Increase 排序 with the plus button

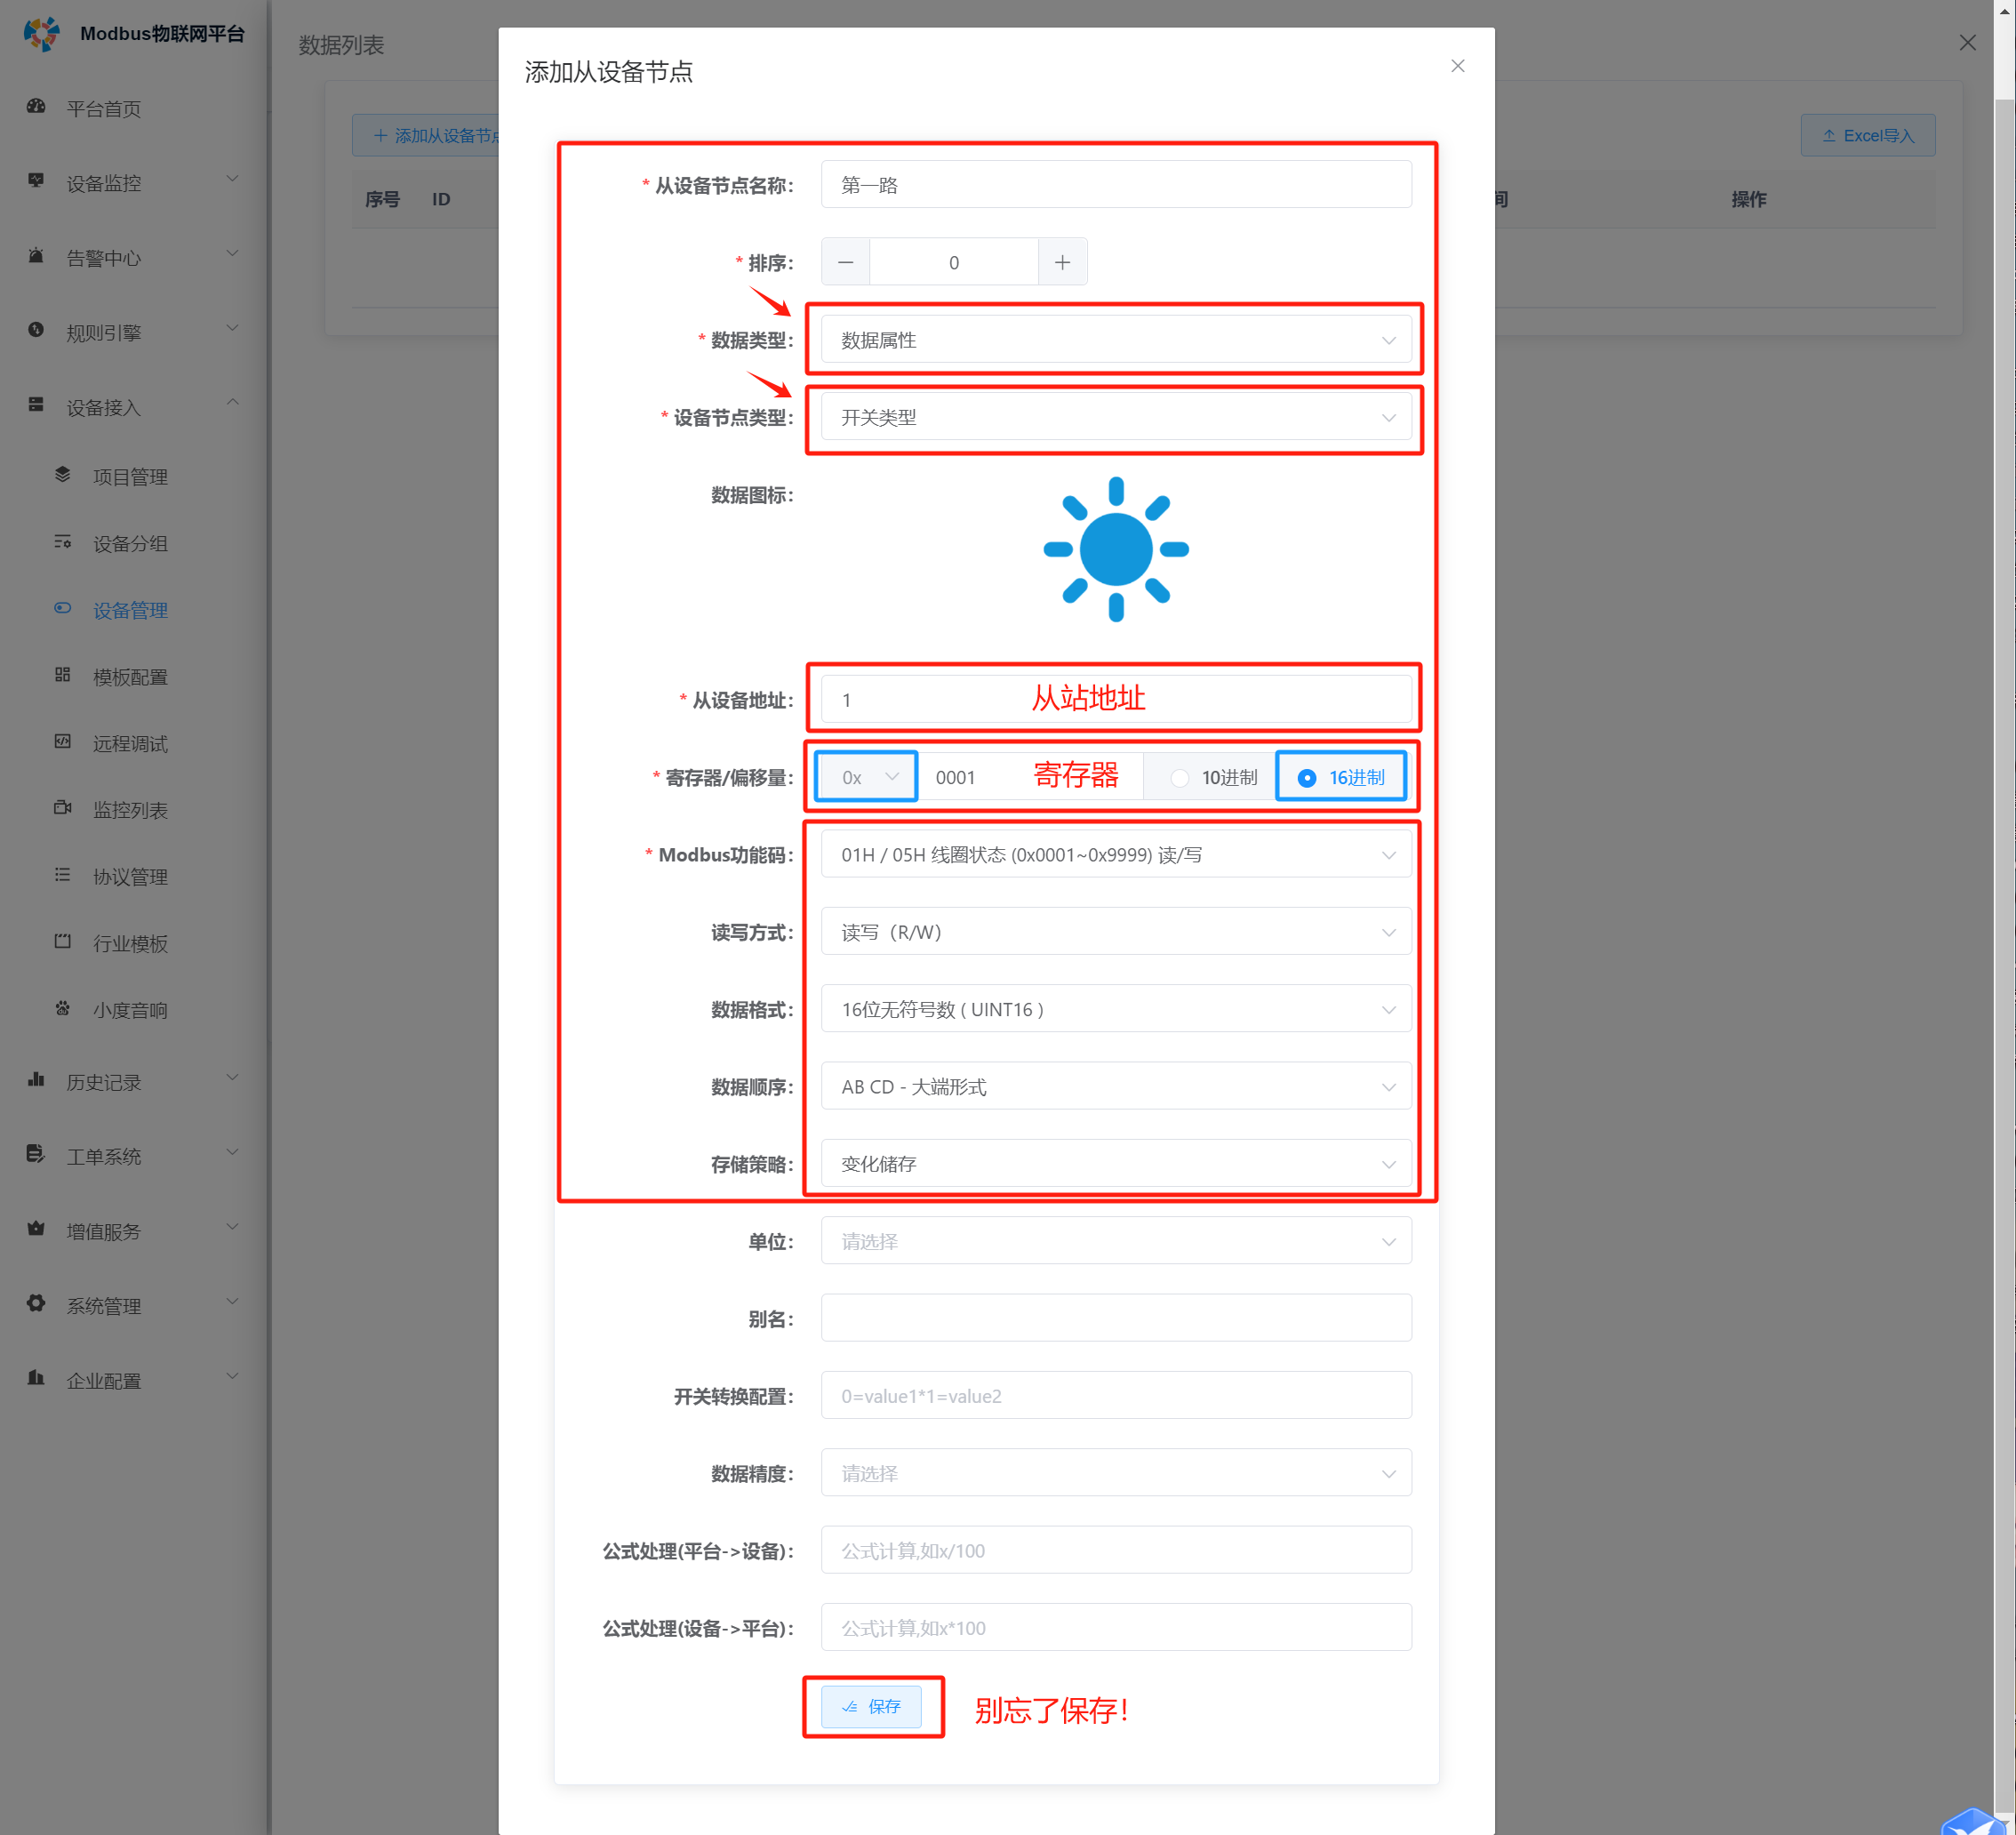[x=1062, y=262]
